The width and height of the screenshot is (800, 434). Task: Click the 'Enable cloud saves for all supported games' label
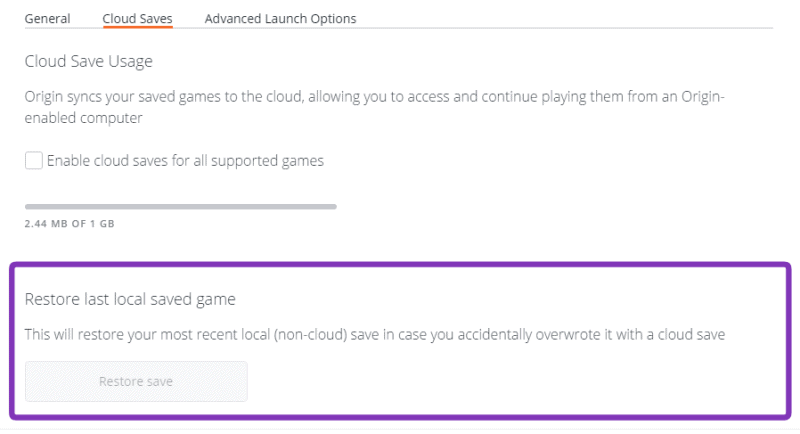click(186, 160)
